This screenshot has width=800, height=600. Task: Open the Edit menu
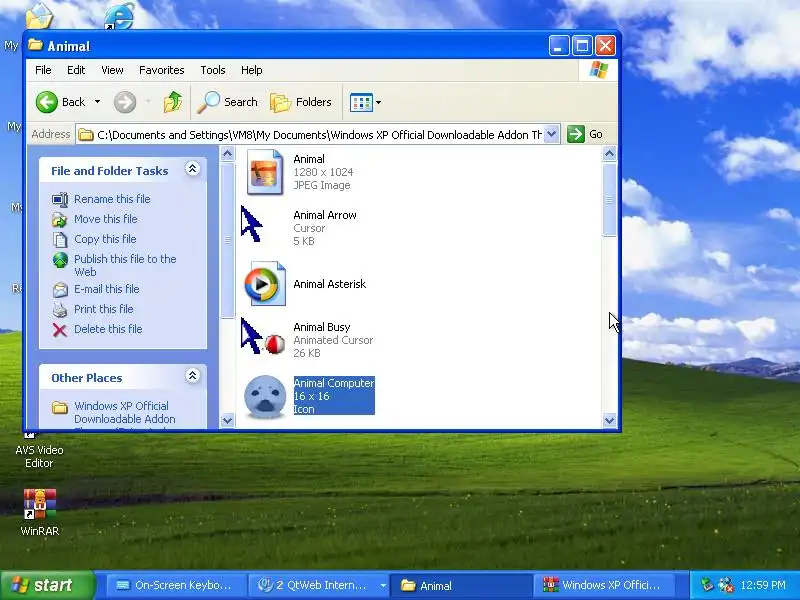[76, 70]
